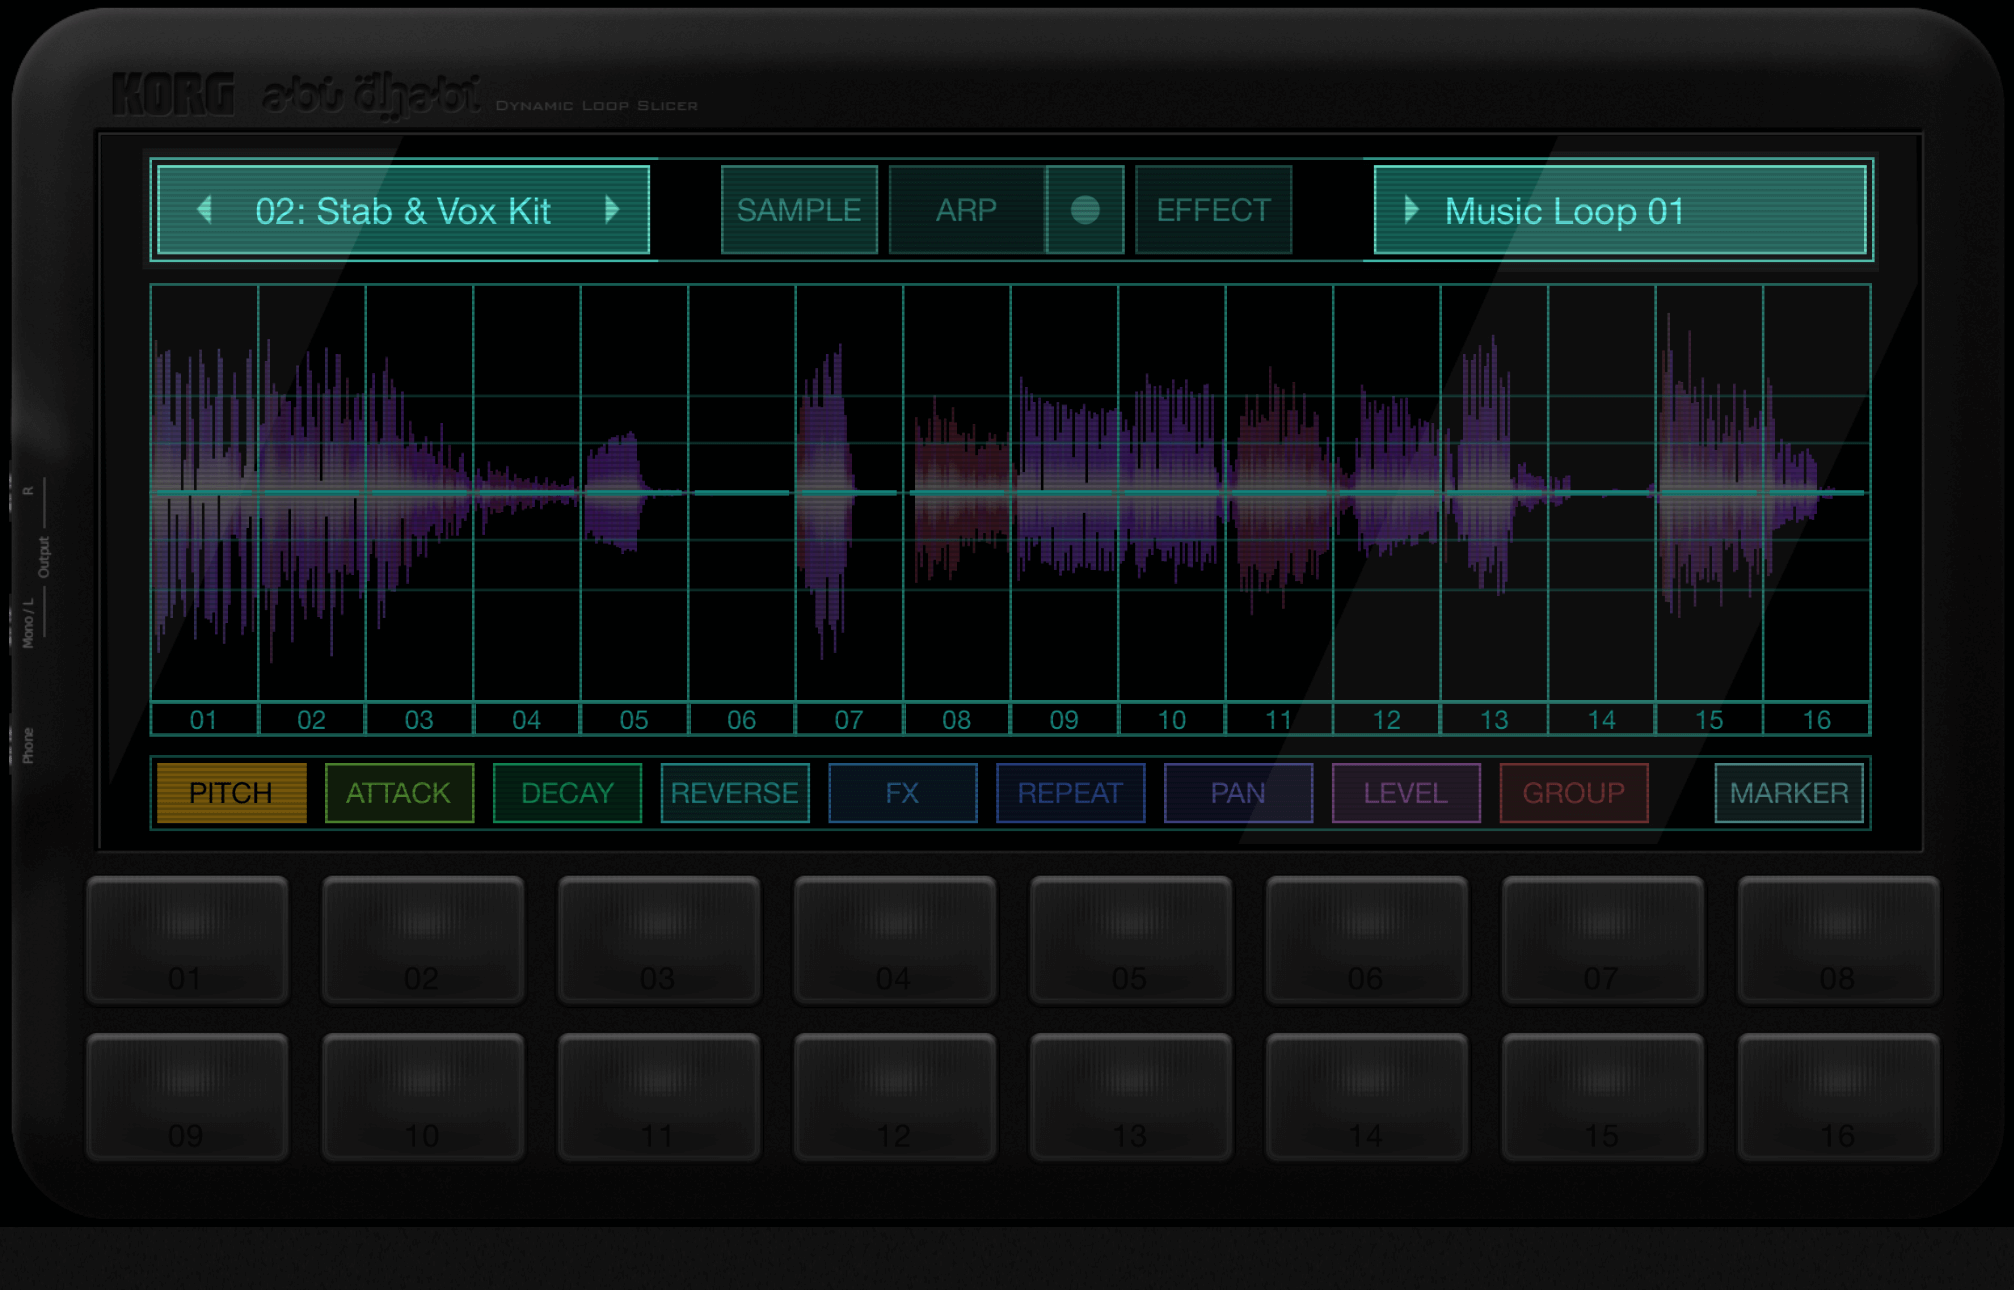Viewport: 2014px width, 1290px height.
Task: Enable the ARP mode
Action: pos(966,210)
